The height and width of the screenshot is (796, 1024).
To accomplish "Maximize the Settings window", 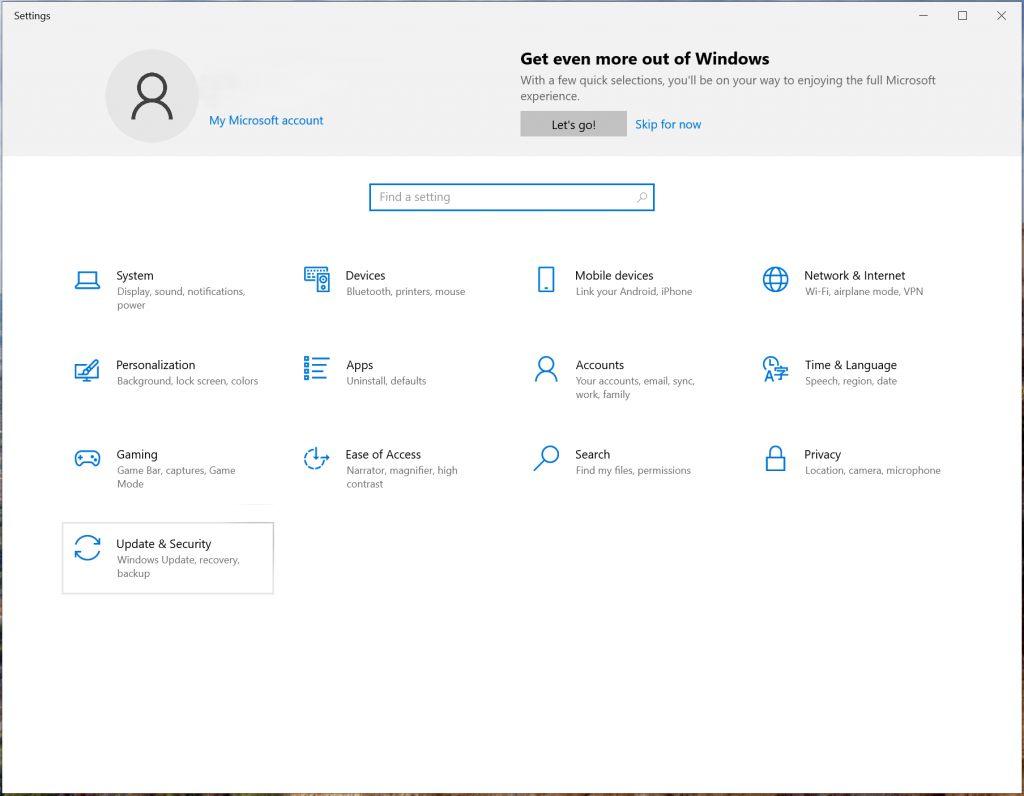I will point(962,16).
